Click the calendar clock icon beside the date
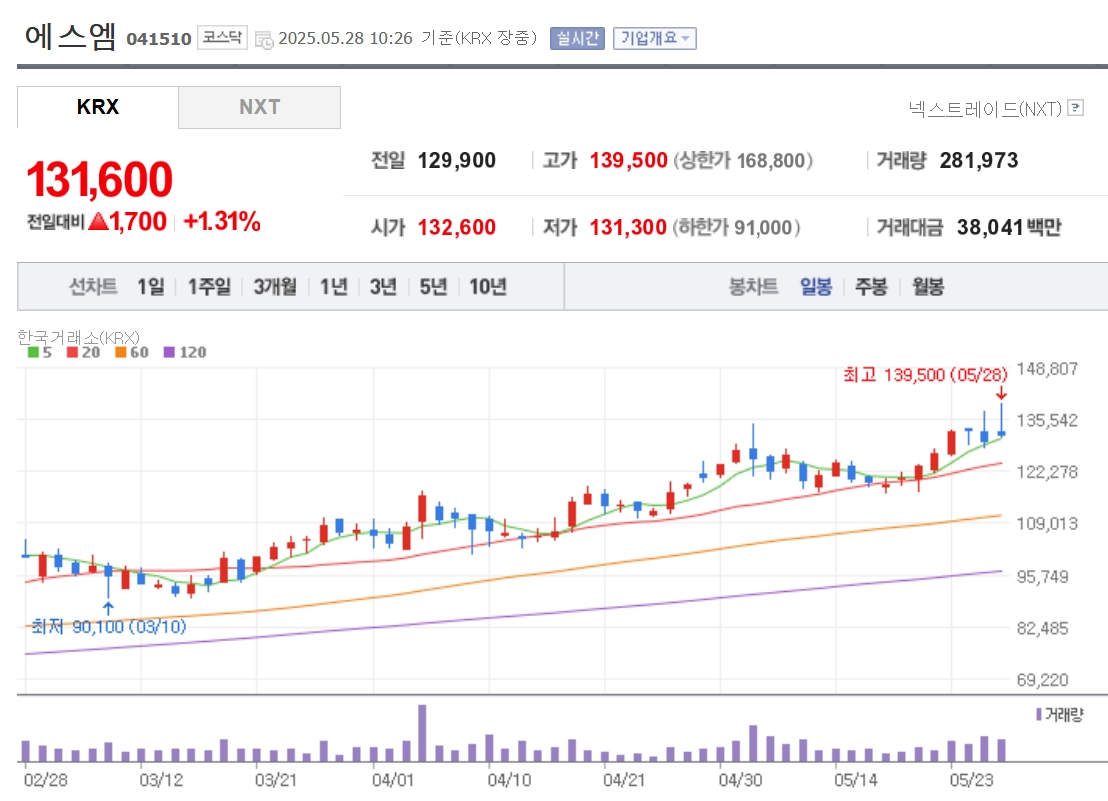Image resolution: width=1108 pixels, height=801 pixels. 264,40
